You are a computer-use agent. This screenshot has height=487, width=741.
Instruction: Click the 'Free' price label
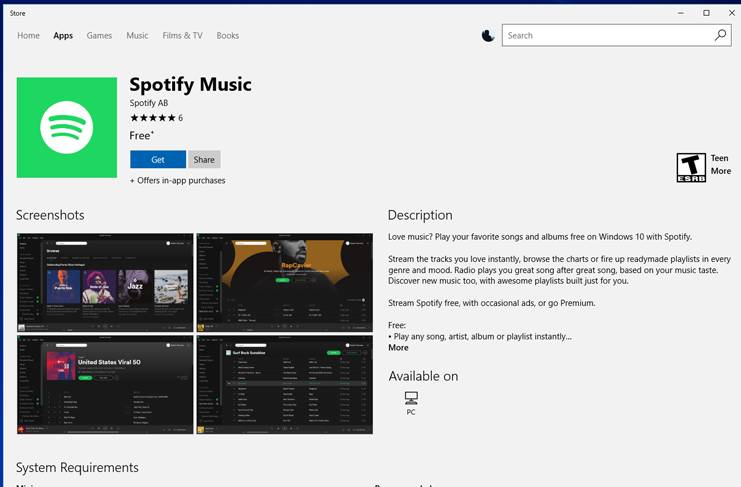pyautogui.click(x=141, y=136)
